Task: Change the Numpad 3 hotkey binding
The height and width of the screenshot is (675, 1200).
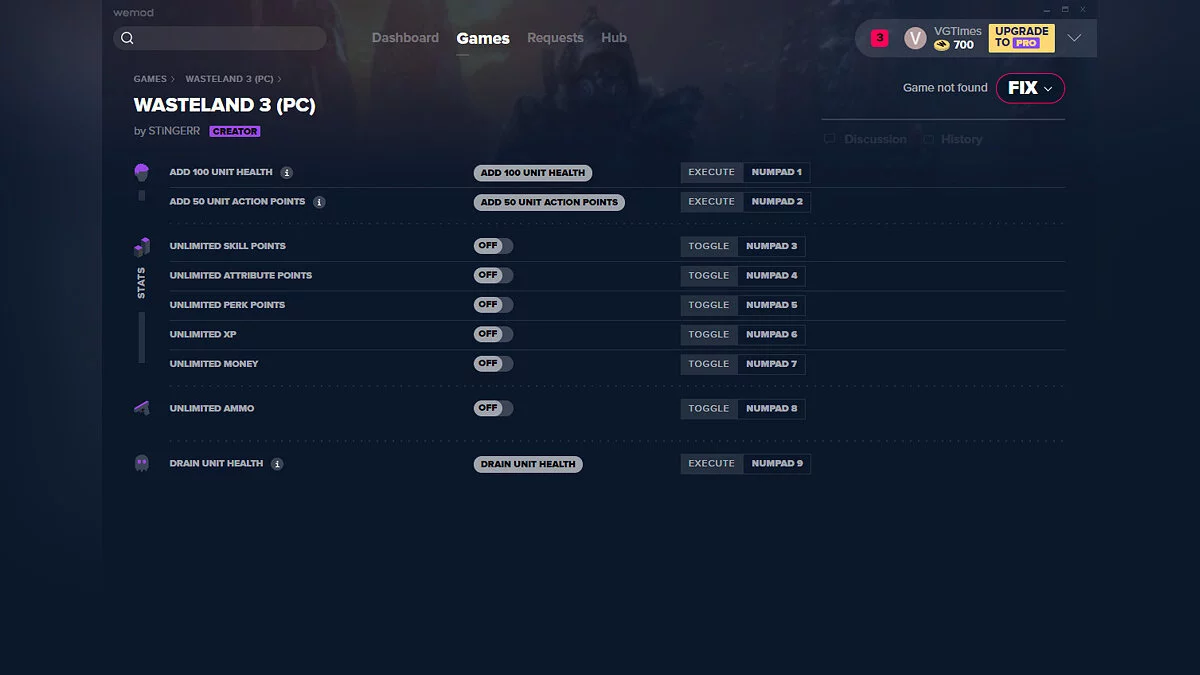Action: (x=771, y=246)
